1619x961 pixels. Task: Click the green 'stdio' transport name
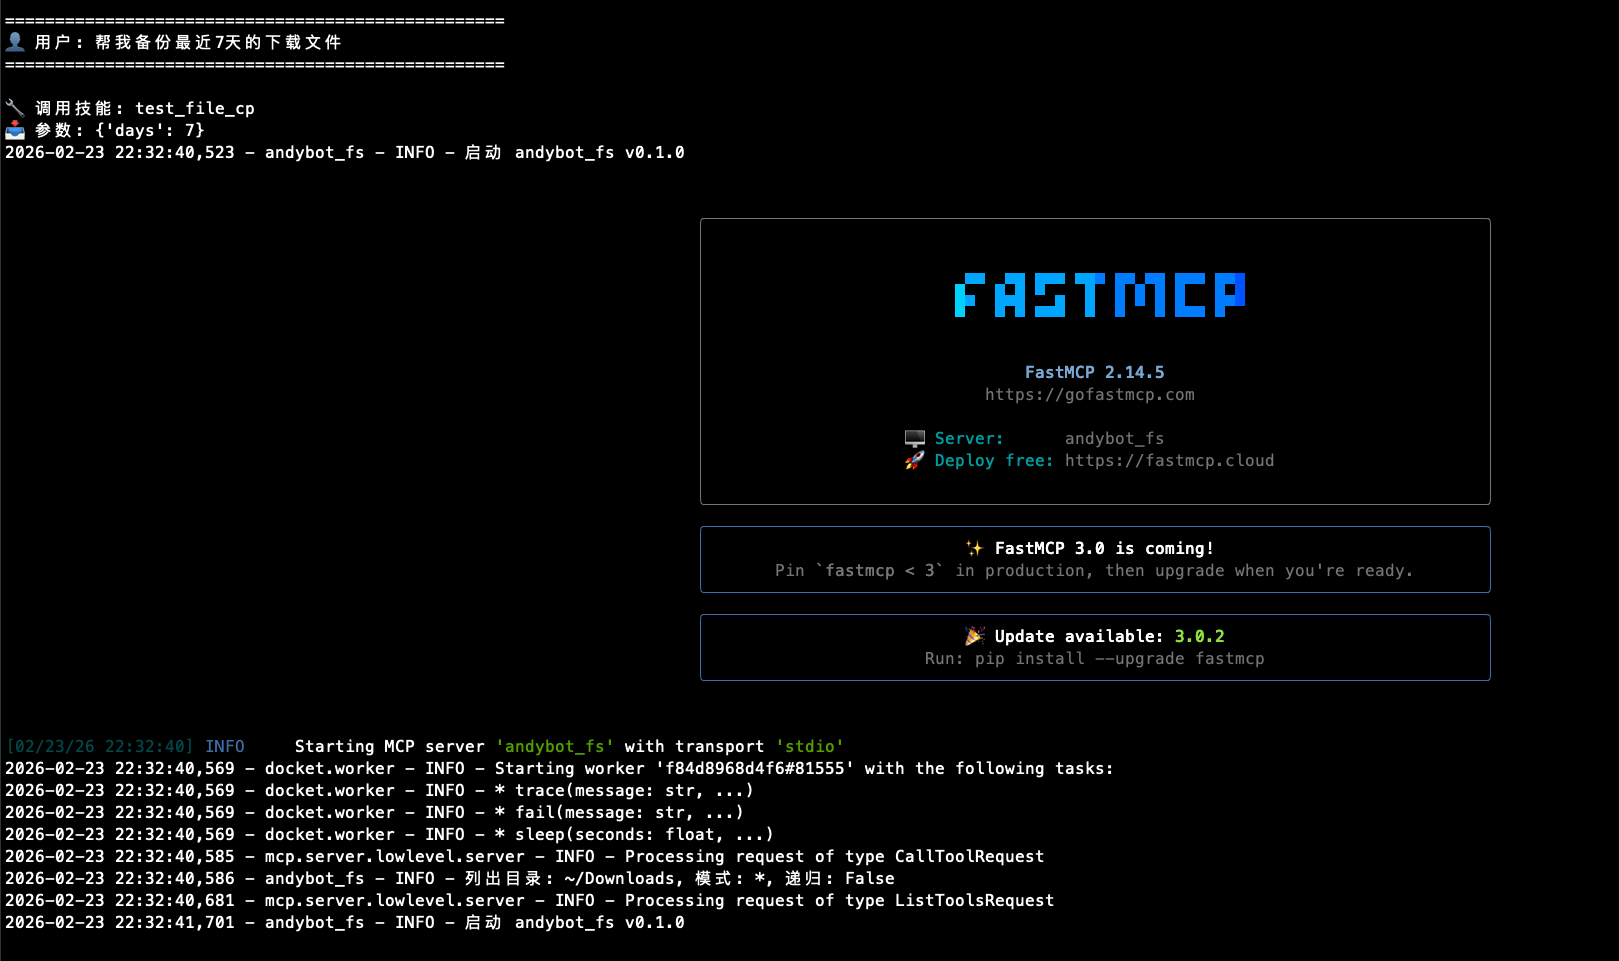point(810,746)
